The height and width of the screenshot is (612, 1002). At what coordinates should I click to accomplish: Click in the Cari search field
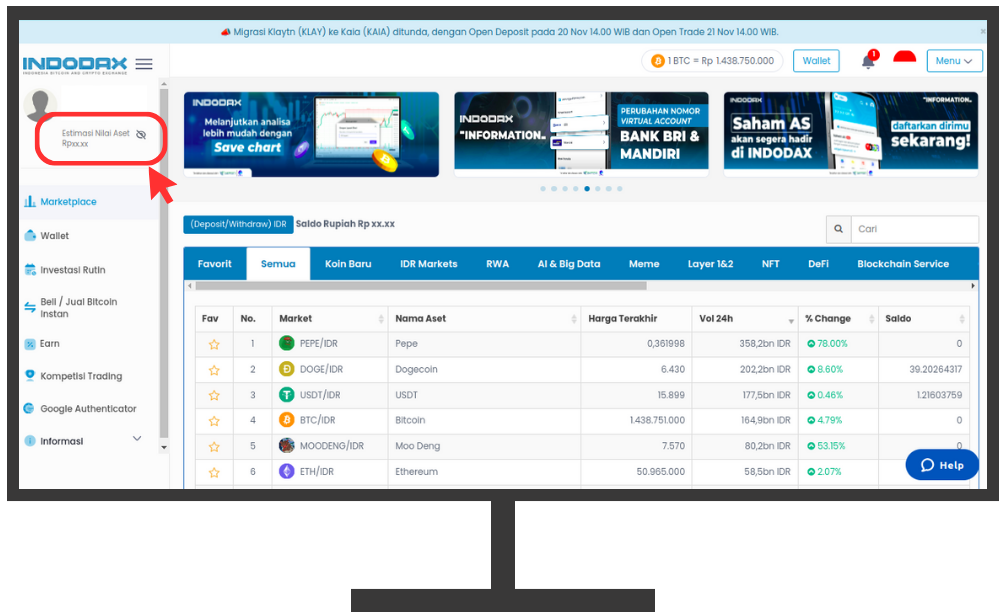click(x=914, y=229)
